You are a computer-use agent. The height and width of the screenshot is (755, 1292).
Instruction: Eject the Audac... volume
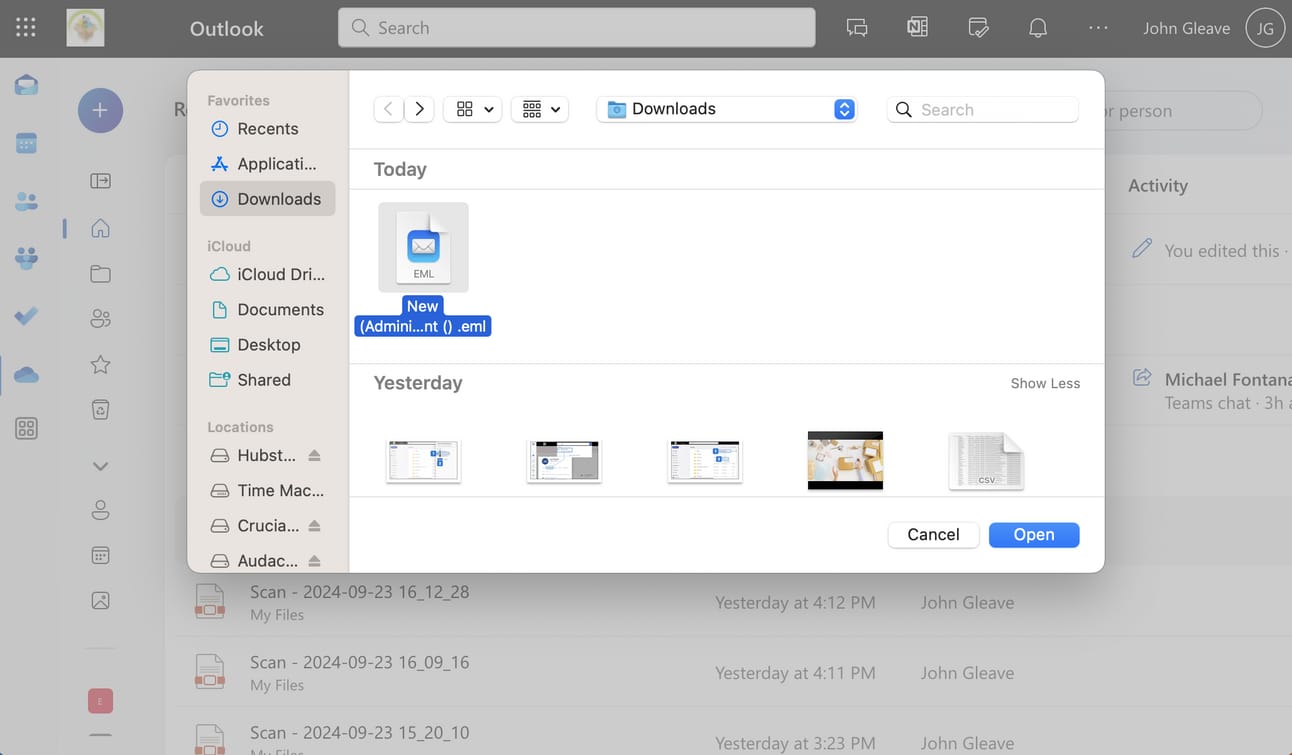point(314,560)
